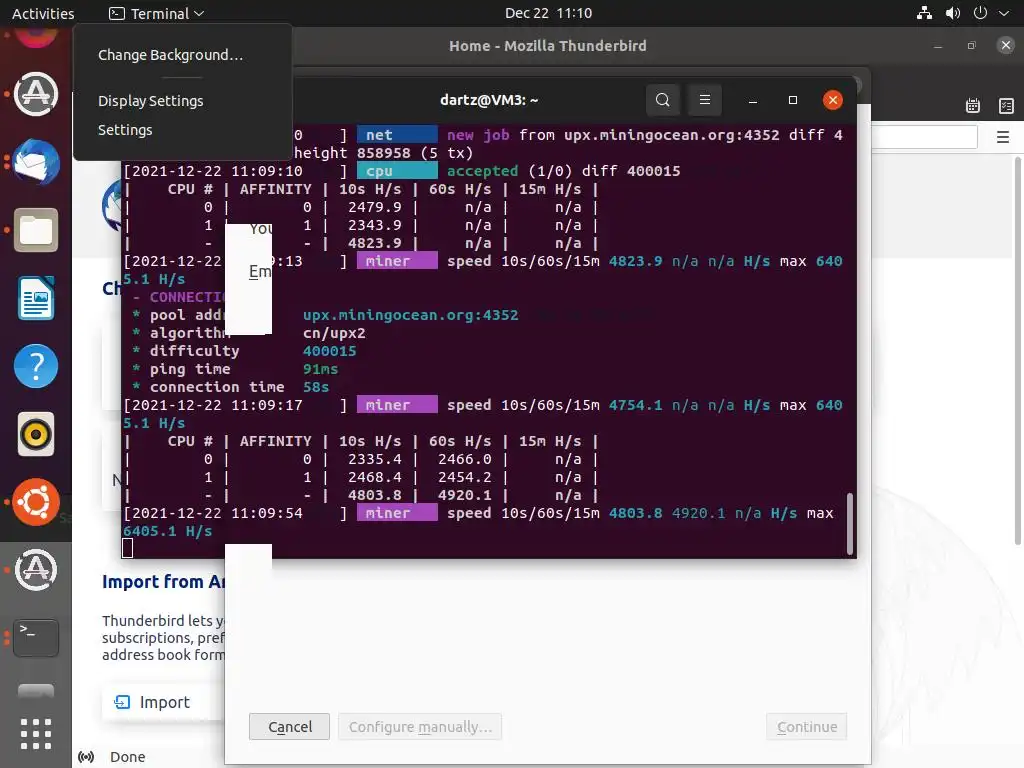Screen dimensions: 1024x768
Task: Open Thunderbird application menu icon
Action: pos(1003,137)
